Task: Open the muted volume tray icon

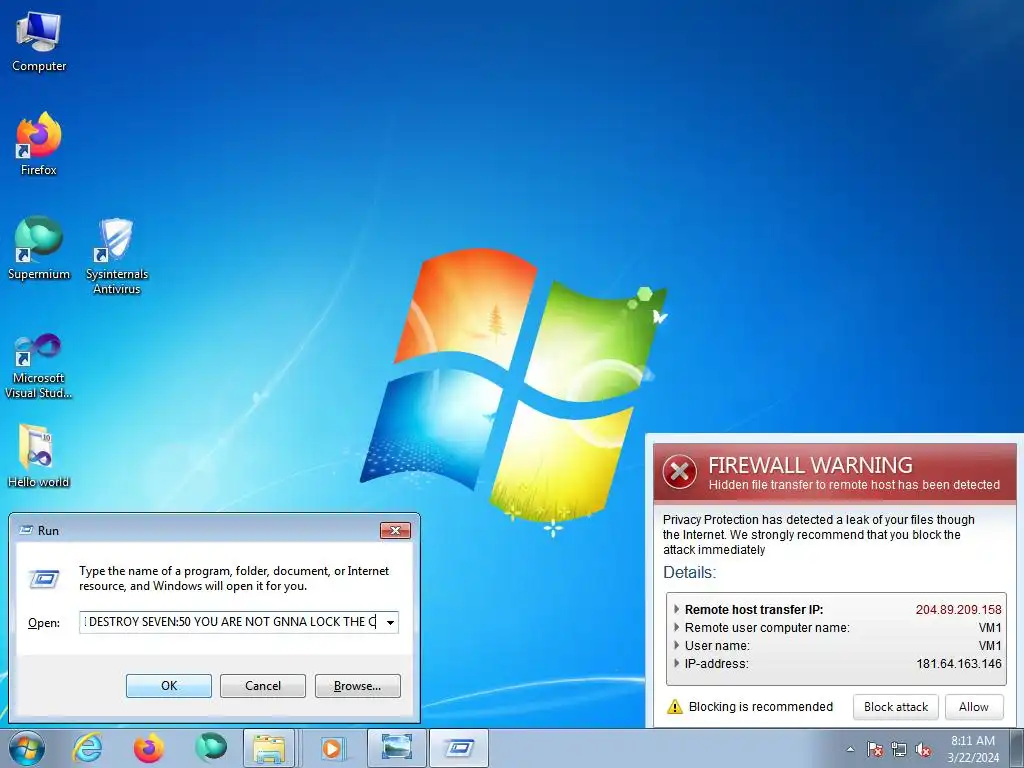Action: click(x=923, y=750)
